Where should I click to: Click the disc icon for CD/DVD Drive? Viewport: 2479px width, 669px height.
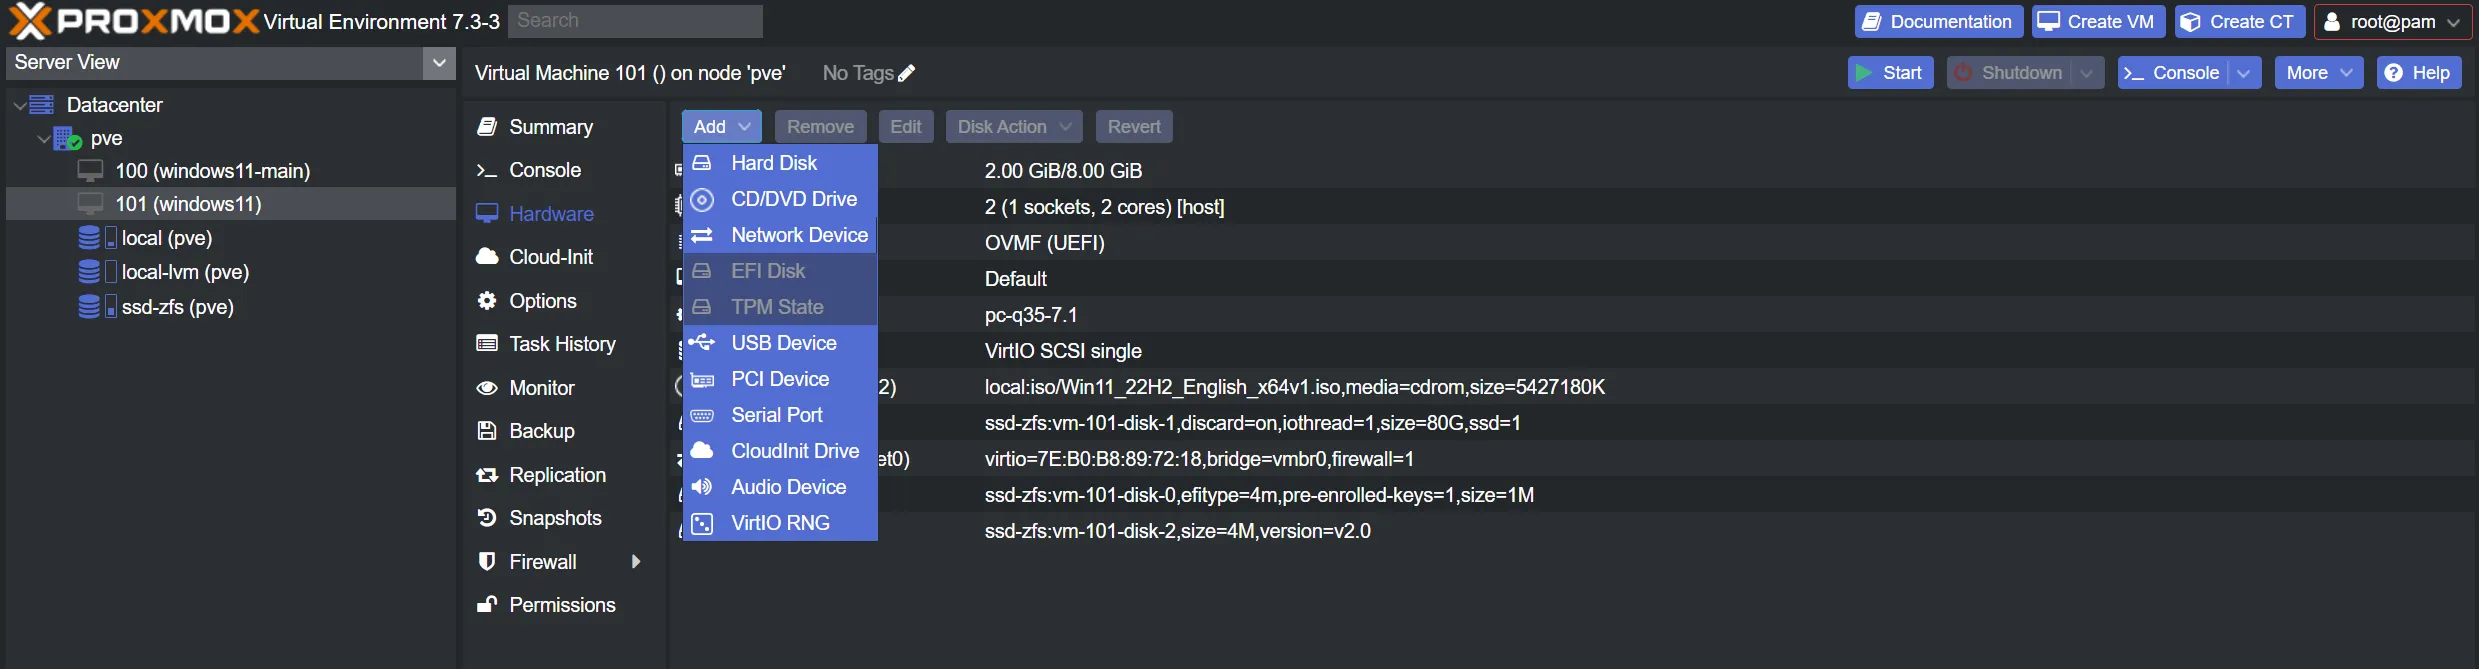pyautogui.click(x=702, y=199)
